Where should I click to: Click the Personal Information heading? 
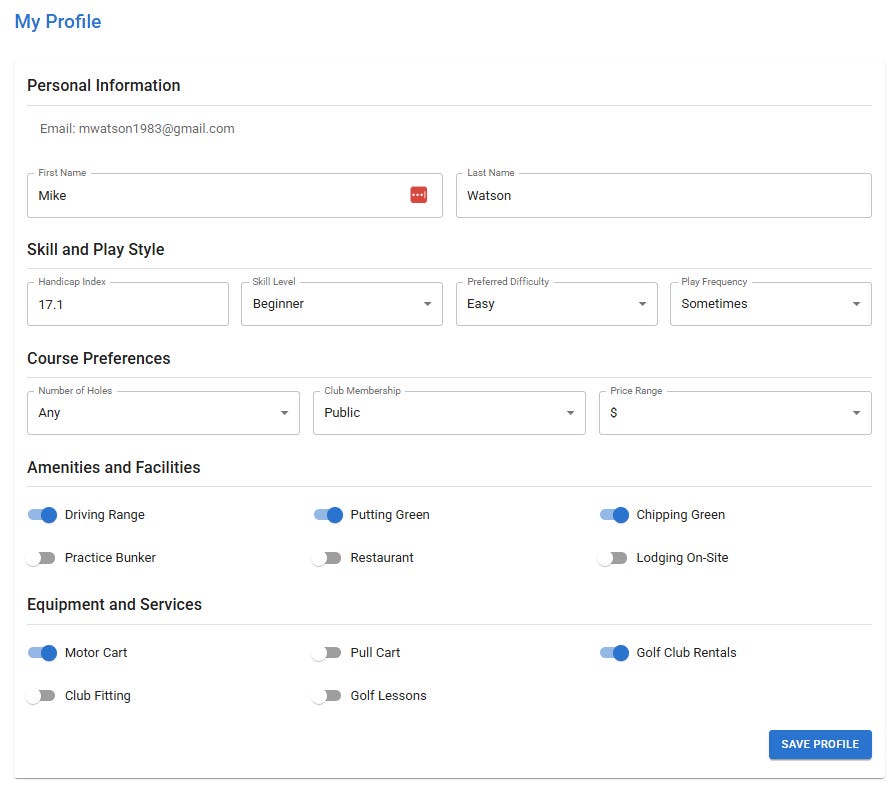(104, 85)
